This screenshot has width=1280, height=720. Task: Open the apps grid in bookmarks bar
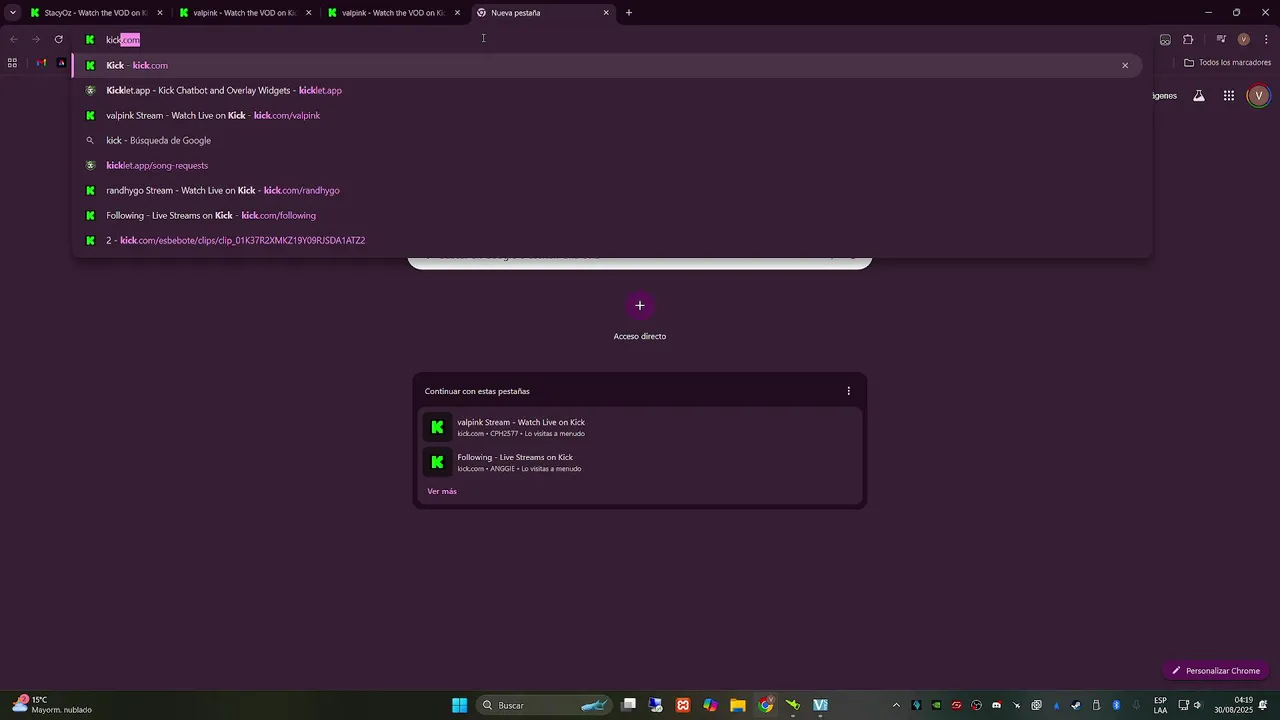coord(12,62)
